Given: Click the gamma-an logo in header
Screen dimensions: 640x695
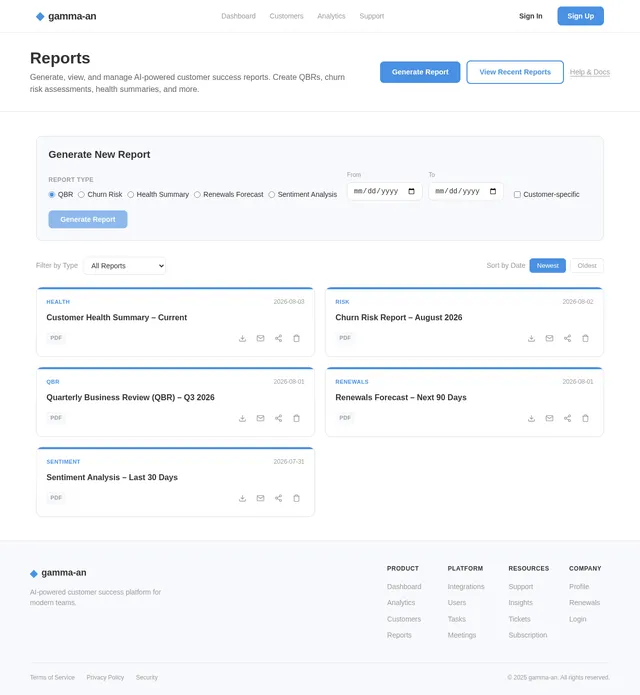Looking at the screenshot, I should [x=66, y=16].
